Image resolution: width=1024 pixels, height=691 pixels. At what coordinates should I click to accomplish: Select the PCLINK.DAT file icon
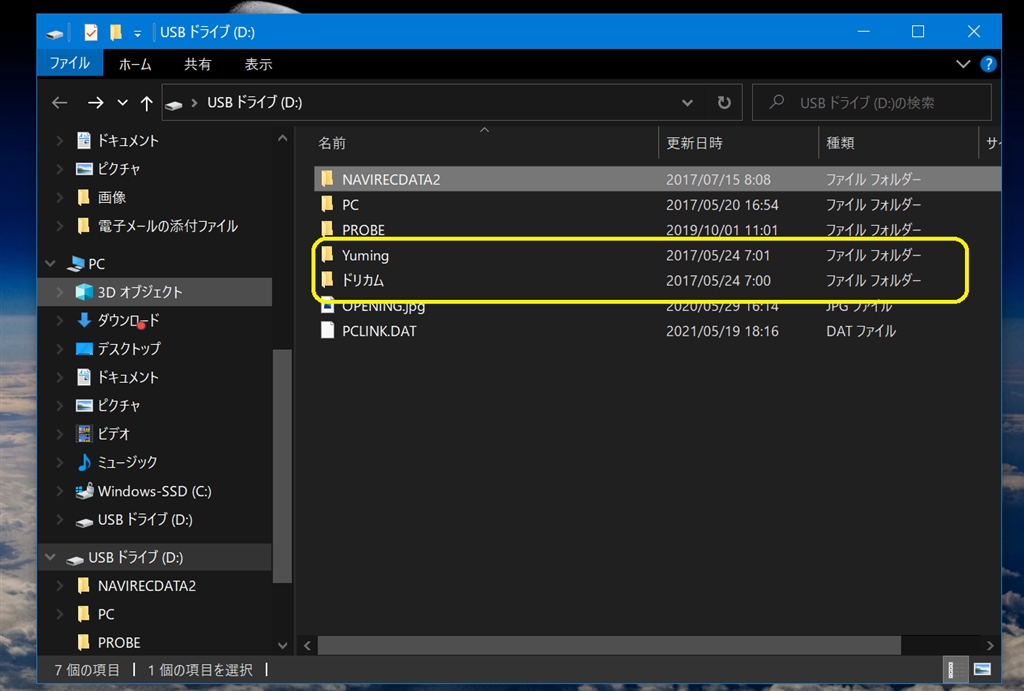coord(328,330)
